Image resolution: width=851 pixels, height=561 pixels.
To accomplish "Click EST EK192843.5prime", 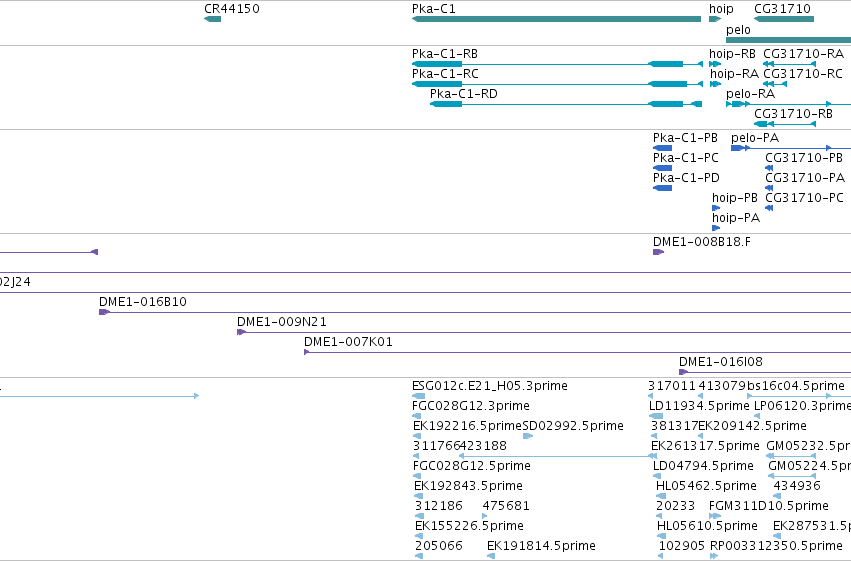I will (x=418, y=496).
